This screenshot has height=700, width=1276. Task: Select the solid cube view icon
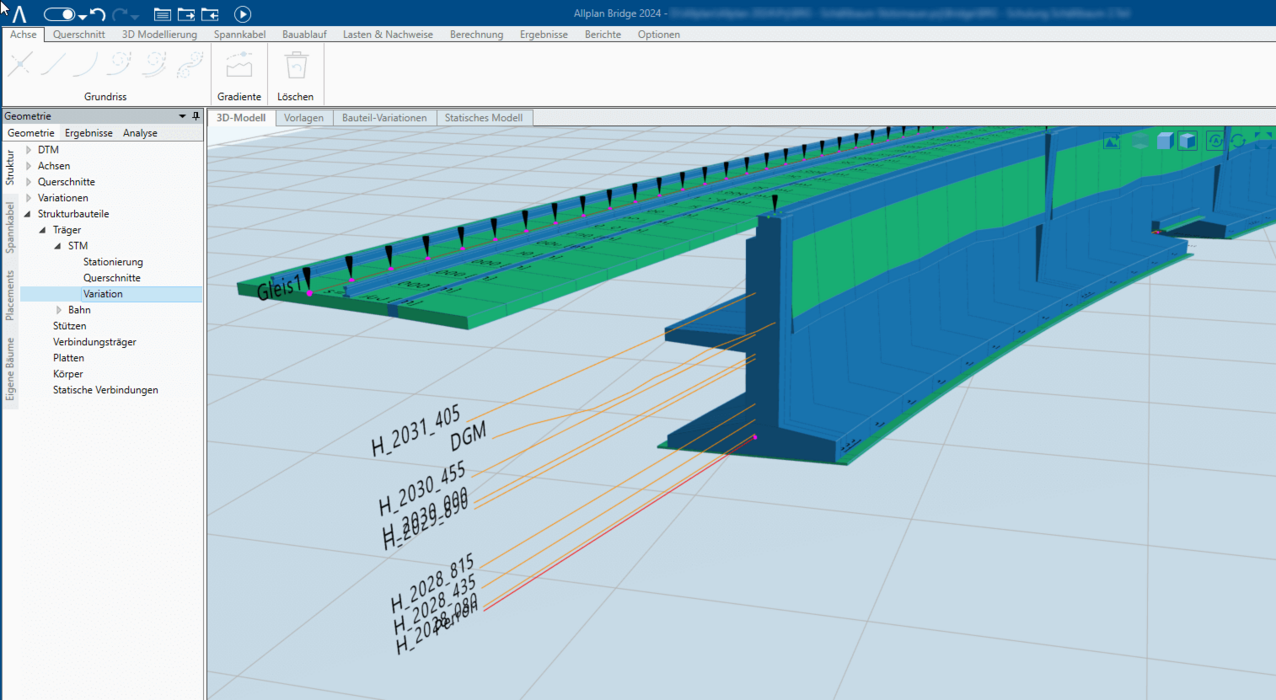[1165, 141]
